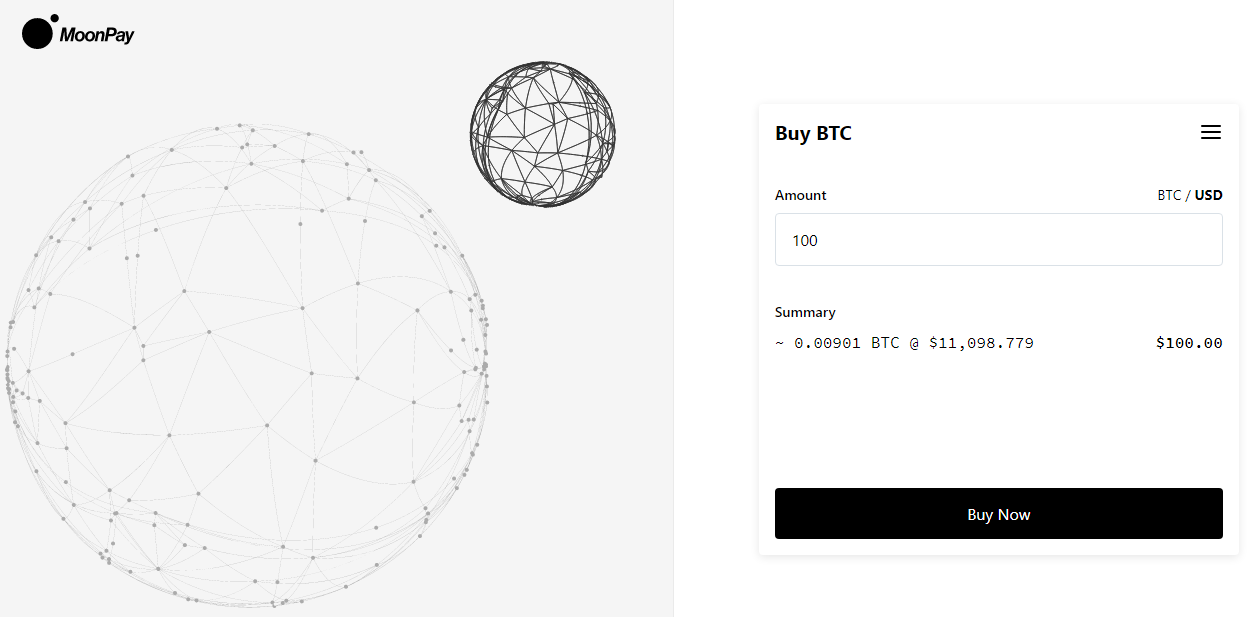
Task: Switch amount currency to BTC
Action: [1169, 195]
